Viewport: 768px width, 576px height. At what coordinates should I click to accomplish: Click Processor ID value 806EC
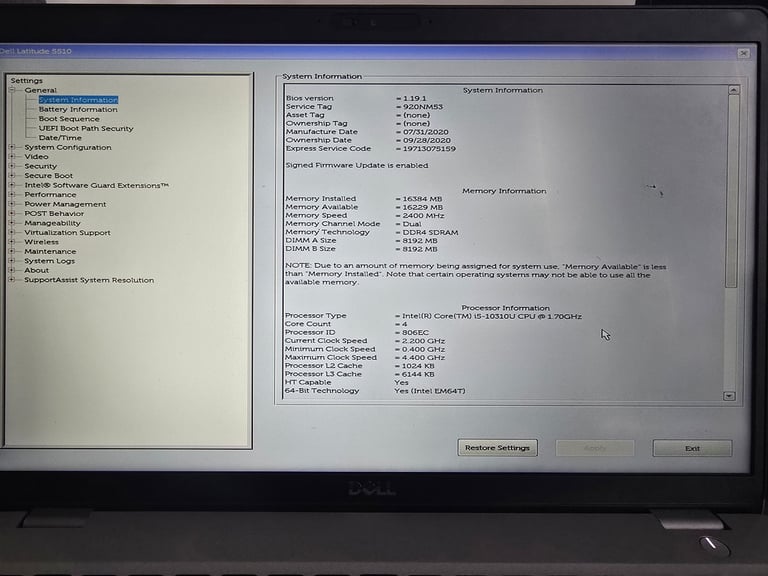click(415, 333)
